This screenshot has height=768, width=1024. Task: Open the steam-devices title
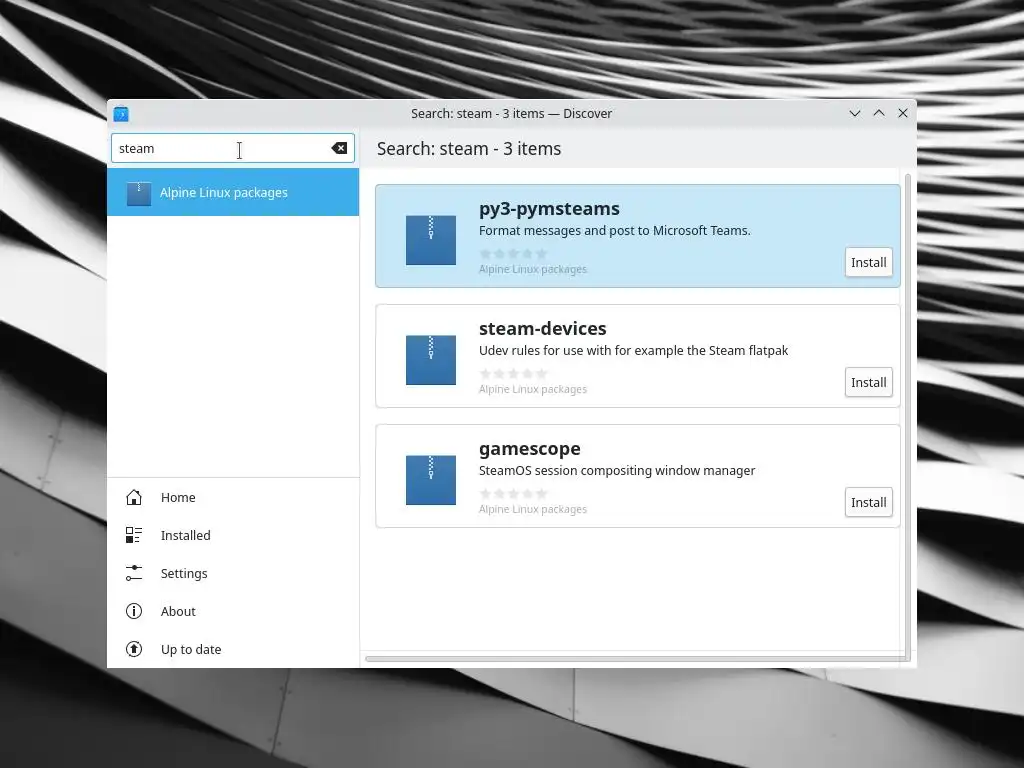pyautogui.click(x=543, y=328)
